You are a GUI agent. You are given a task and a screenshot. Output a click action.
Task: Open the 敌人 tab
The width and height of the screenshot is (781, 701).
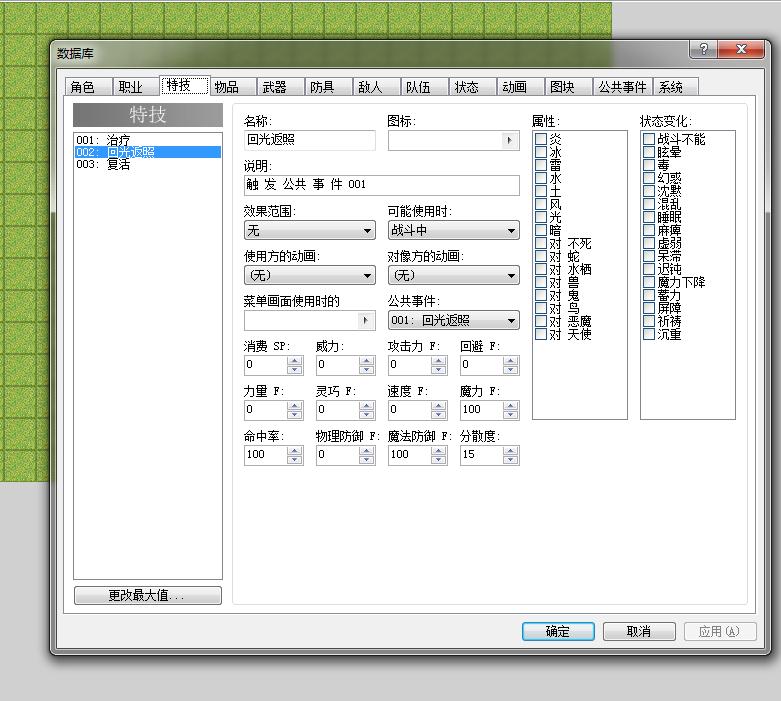pos(376,87)
